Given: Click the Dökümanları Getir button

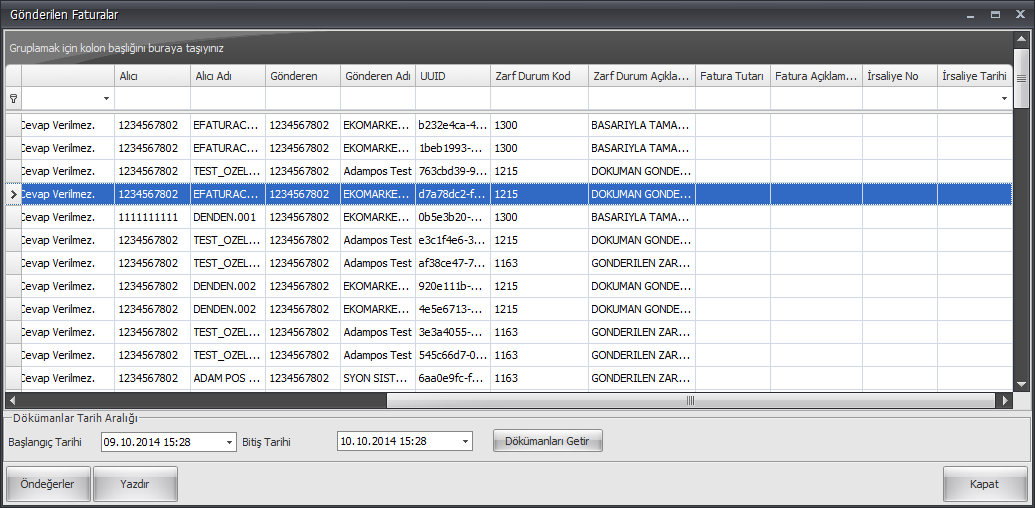Looking at the screenshot, I should [x=548, y=441].
